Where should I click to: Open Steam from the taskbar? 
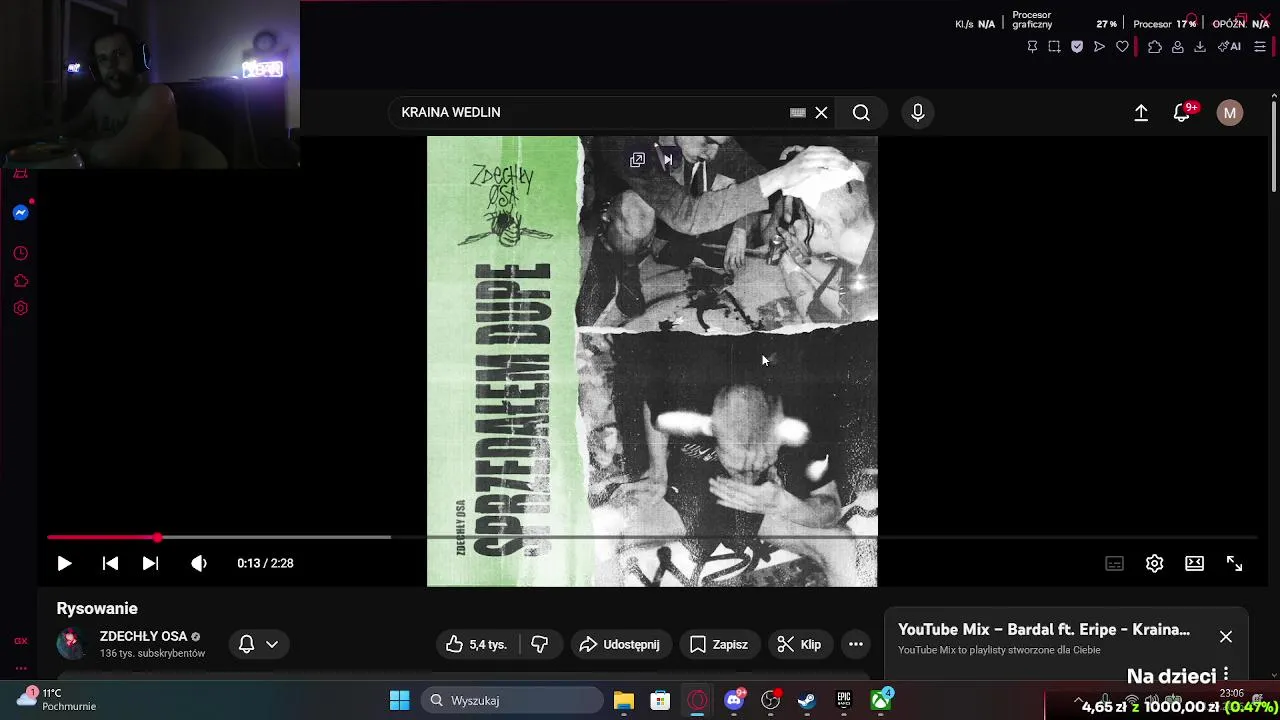pyautogui.click(x=807, y=700)
